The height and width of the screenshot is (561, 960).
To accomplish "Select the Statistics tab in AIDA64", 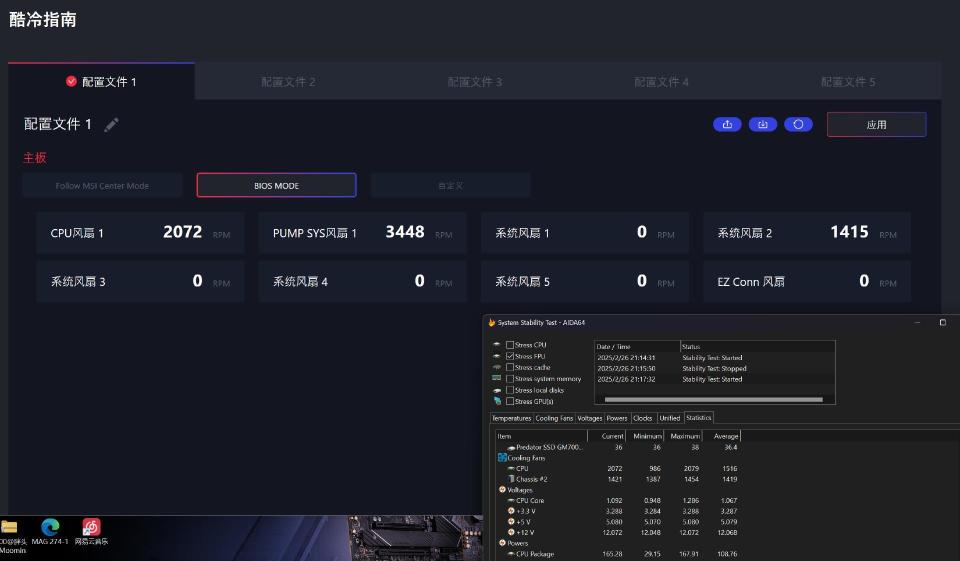I will [699, 418].
